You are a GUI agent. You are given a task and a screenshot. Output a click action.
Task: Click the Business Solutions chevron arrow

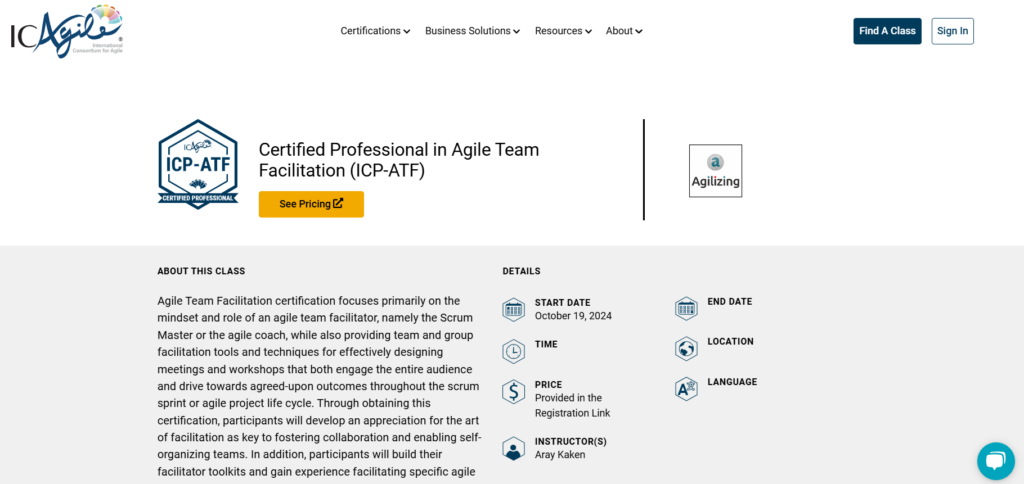pos(517,31)
